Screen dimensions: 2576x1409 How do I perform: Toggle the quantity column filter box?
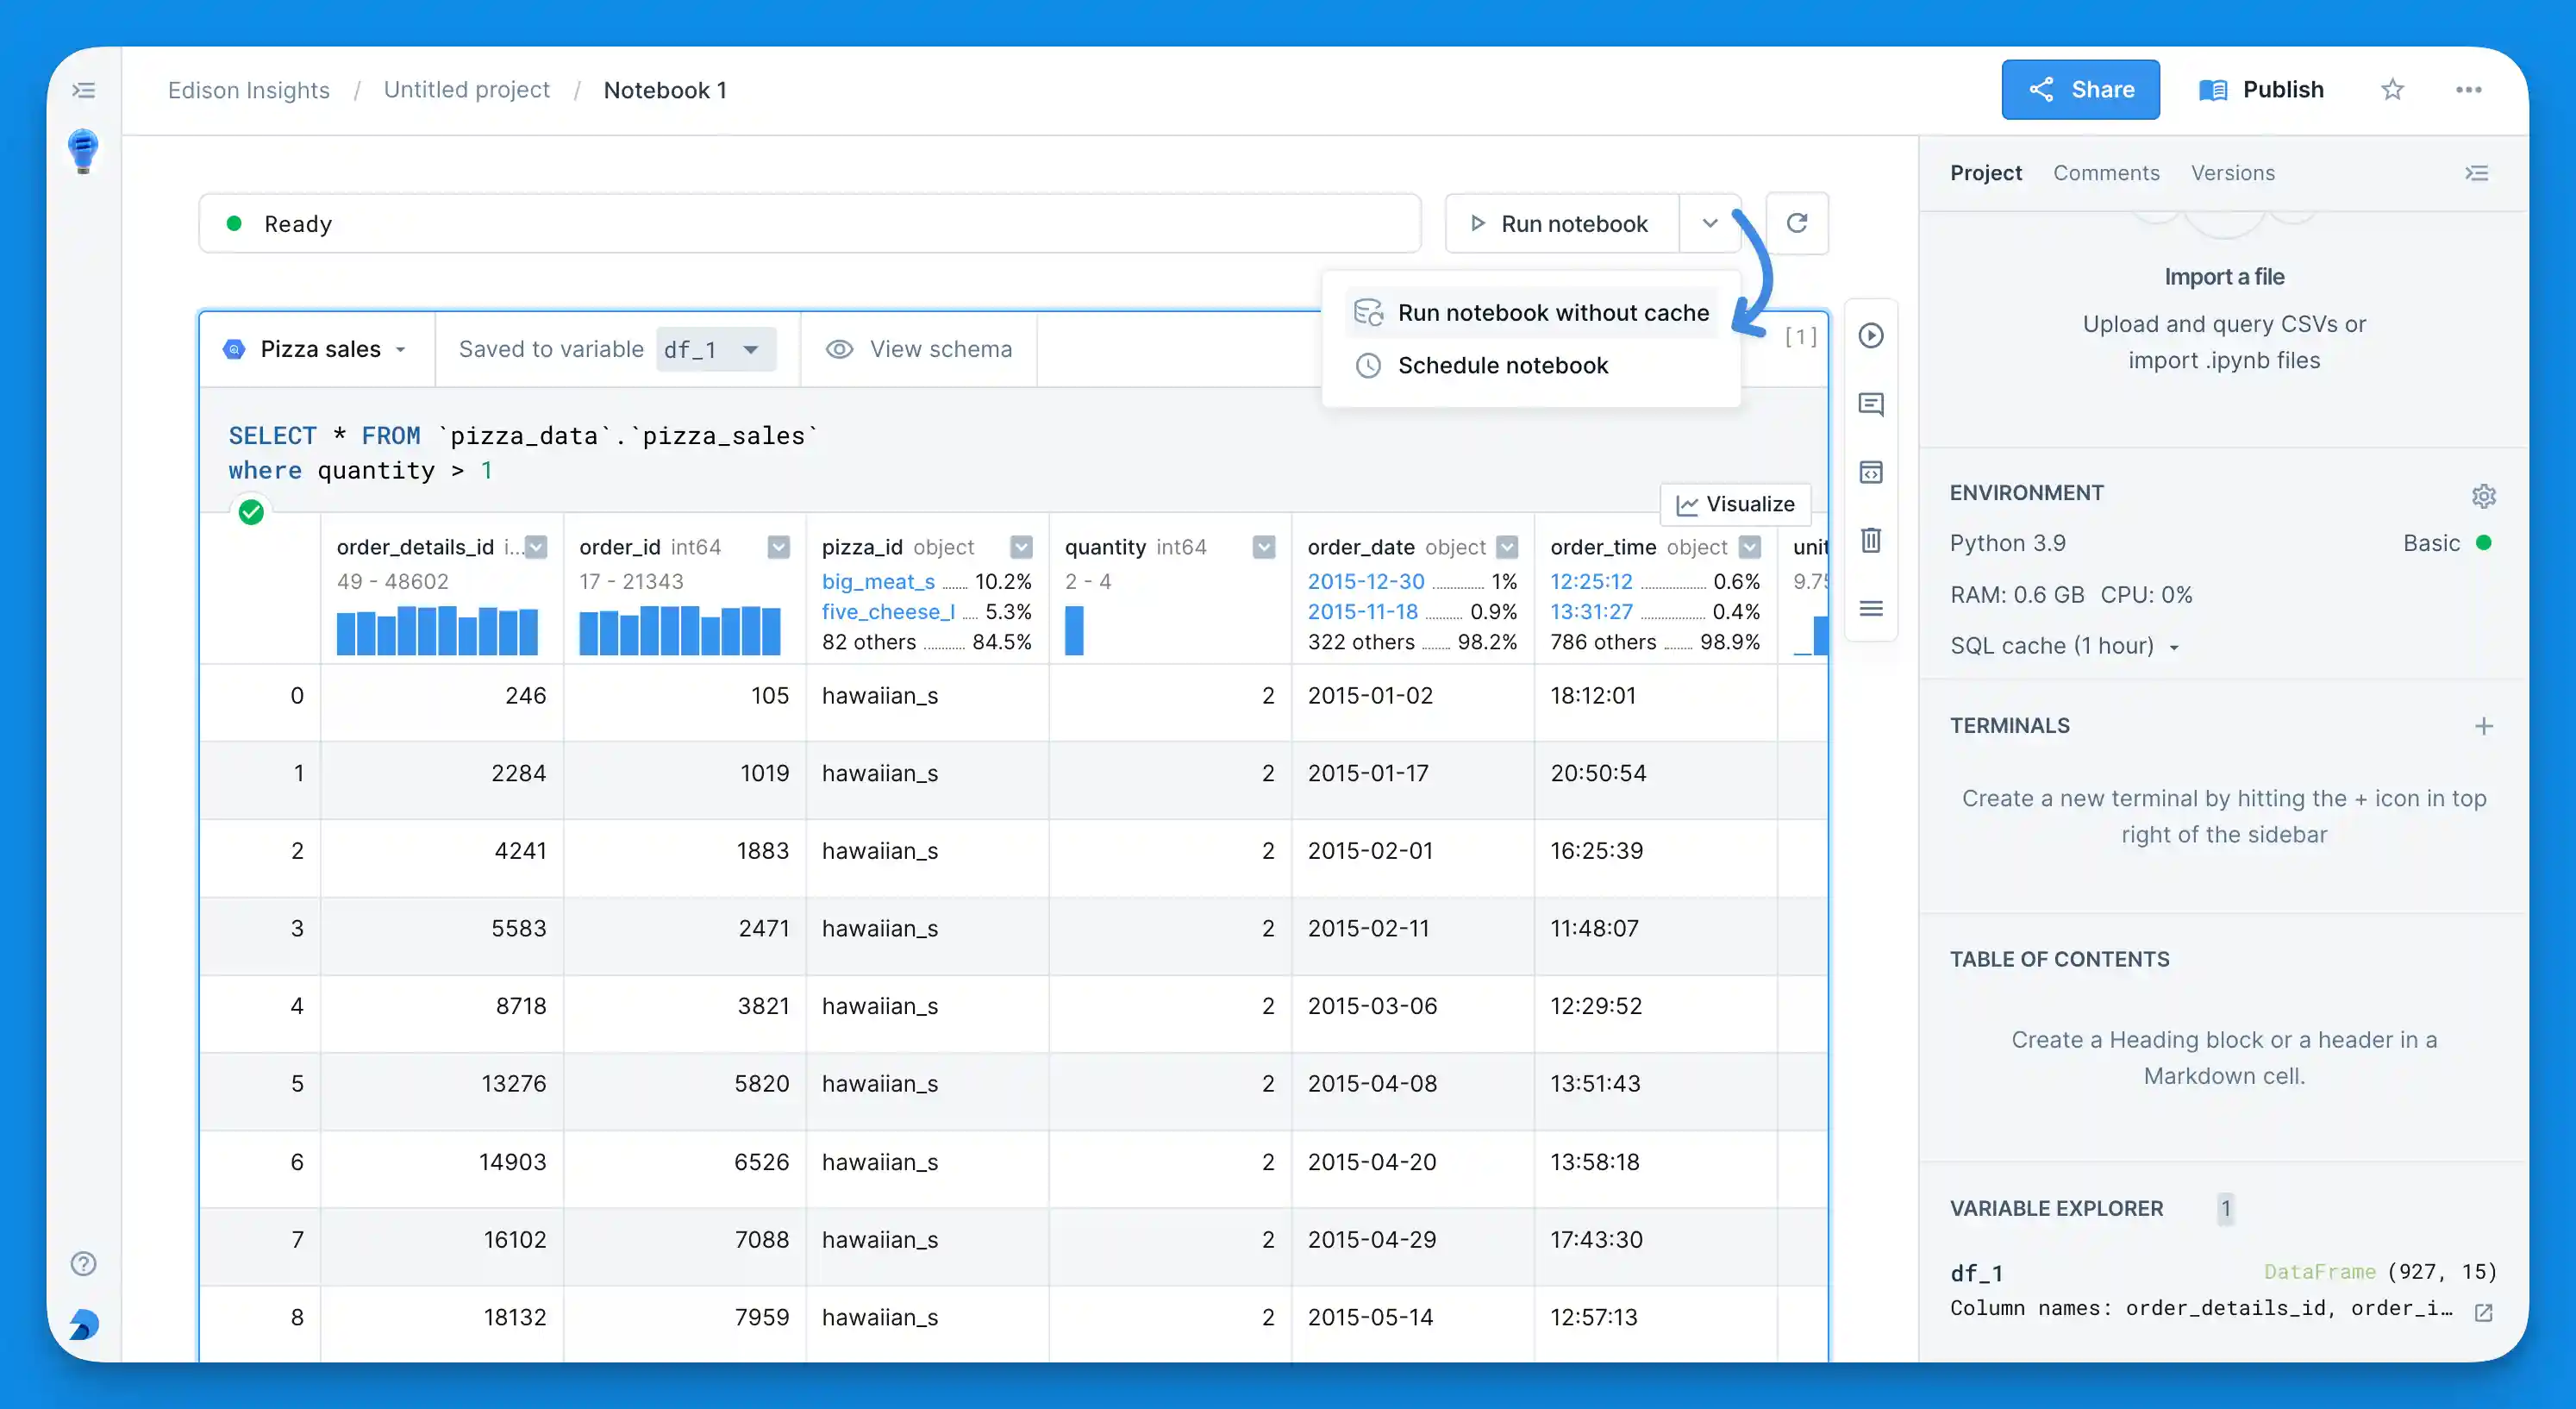(1264, 547)
